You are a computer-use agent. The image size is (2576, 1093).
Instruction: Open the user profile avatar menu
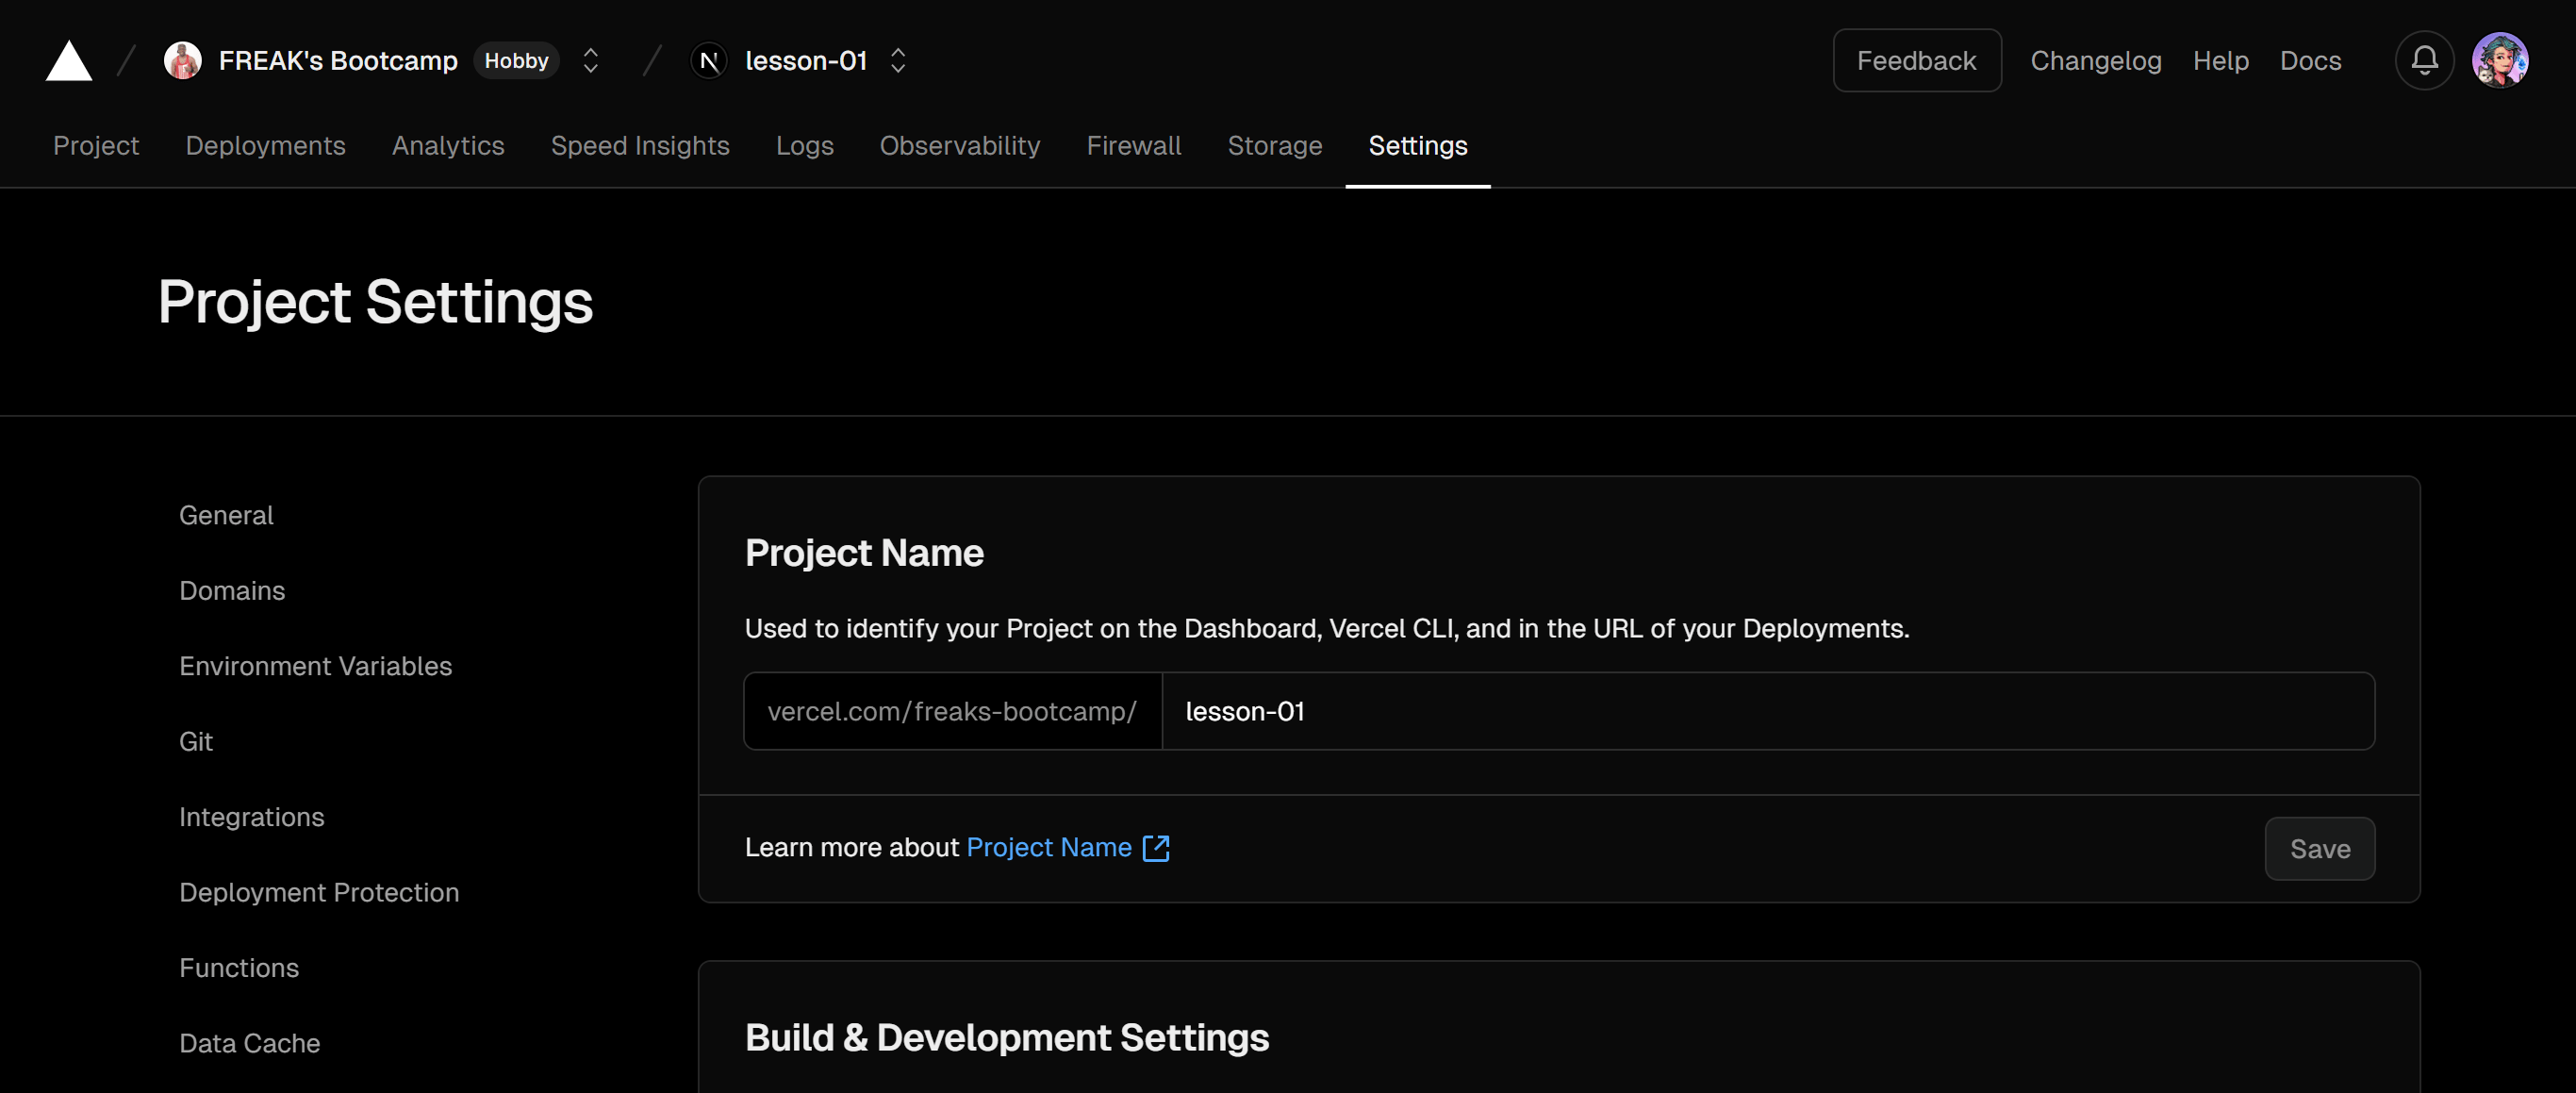[x=2500, y=61]
